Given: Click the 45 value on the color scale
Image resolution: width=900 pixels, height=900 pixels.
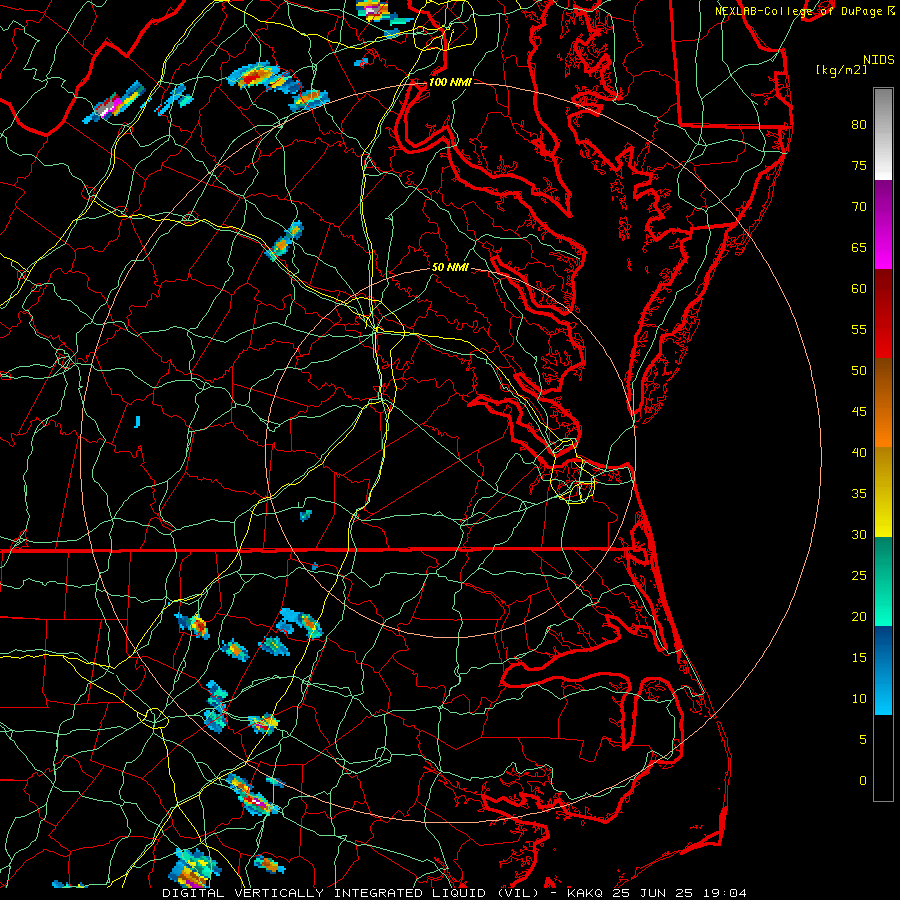Looking at the screenshot, I should (x=859, y=412).
